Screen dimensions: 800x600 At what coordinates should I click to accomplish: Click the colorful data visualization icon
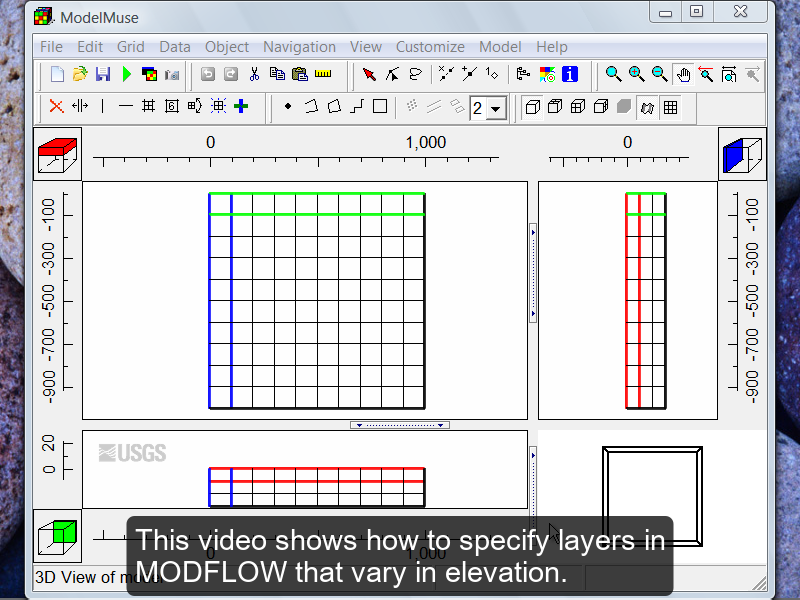(547, 74)
